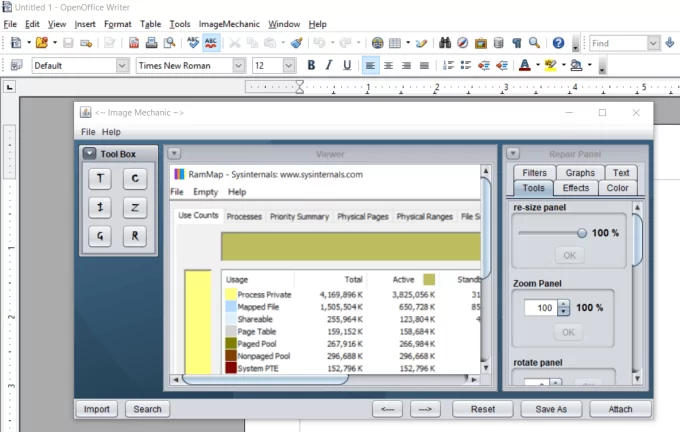This screenshot has height=432, width=680.
Task: Click the Document as E-mail icon
Action: tap(86, 43)
